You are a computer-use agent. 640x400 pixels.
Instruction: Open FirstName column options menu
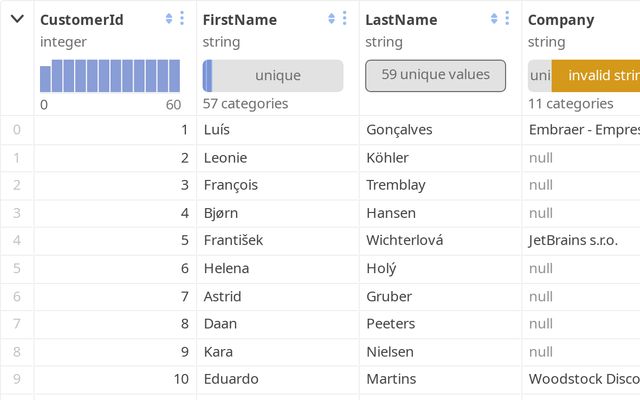(x=345, y=19)
